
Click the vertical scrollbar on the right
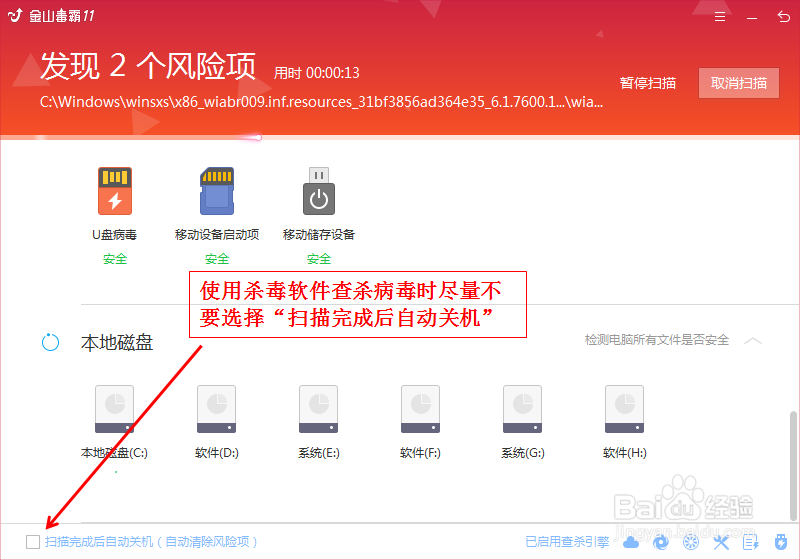(793, 466)
